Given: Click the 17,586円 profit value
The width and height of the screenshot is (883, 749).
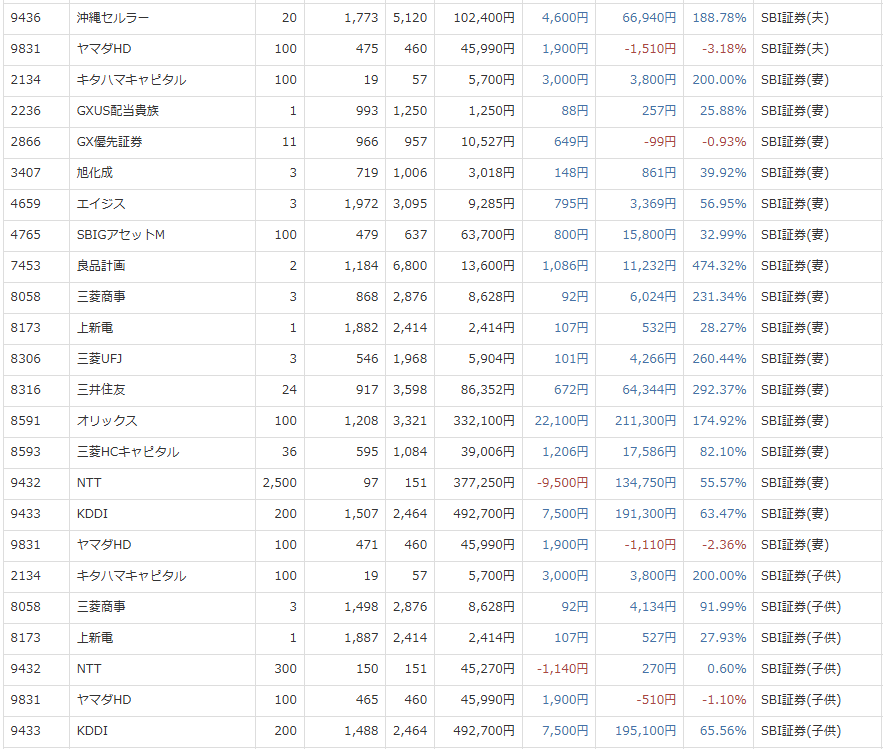Looking at the screenshot, I should 649,452.
